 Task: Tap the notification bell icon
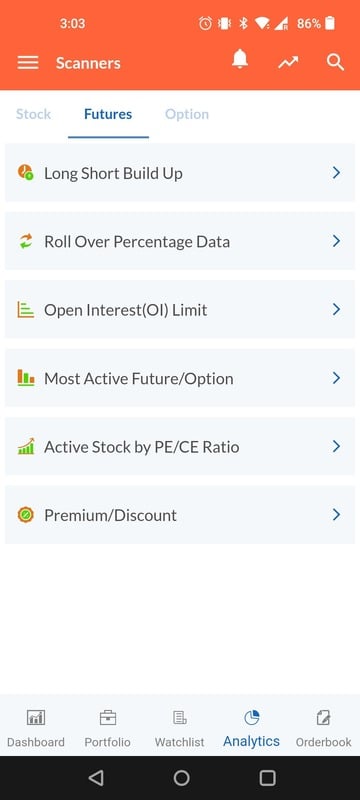(x=240, y=61)
